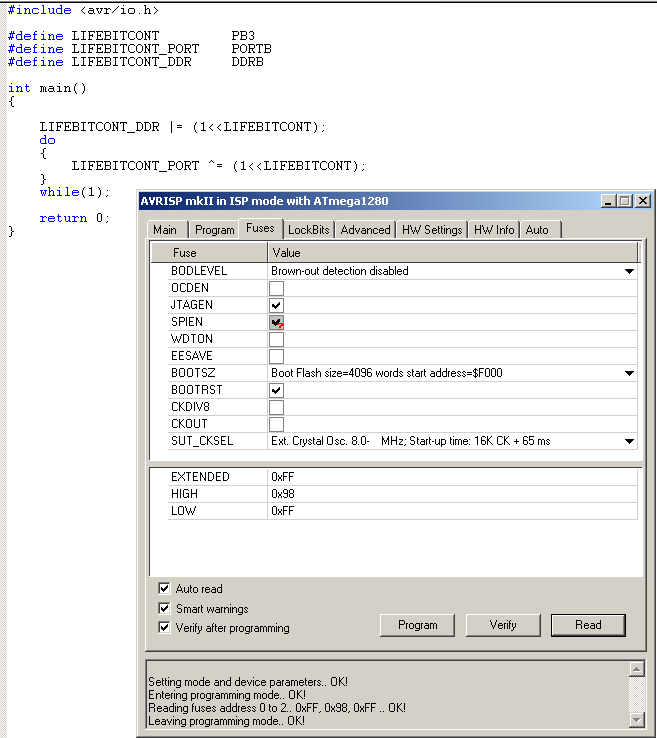
Task: Click the Program button
Action: click(417, 625)
